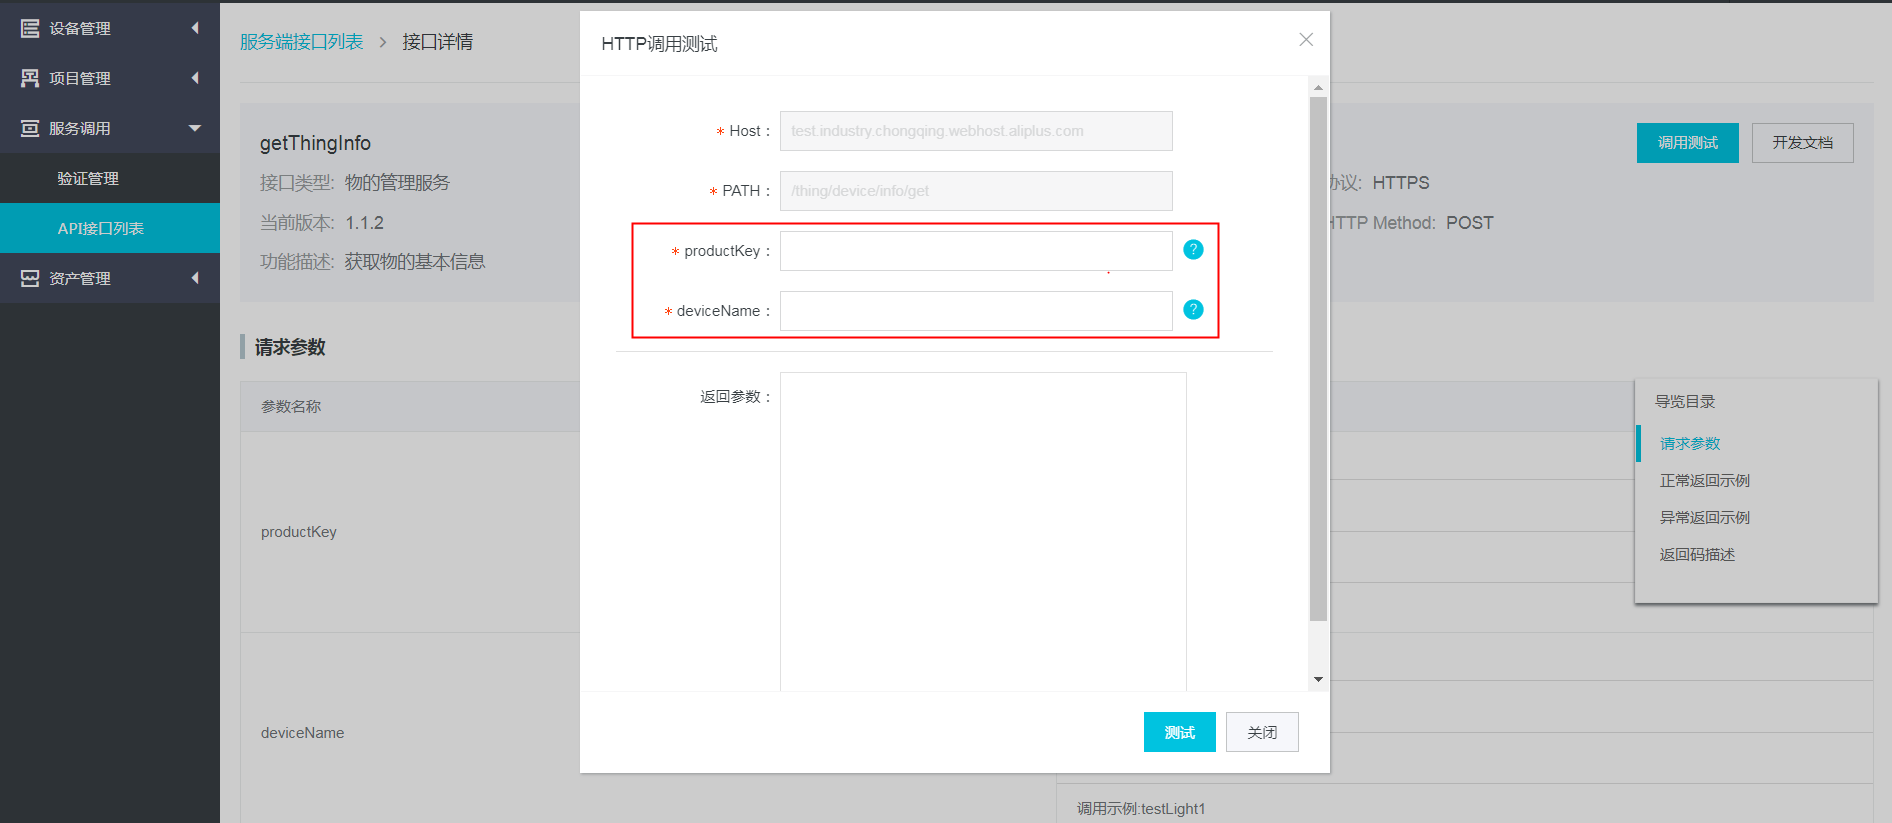Focus the productKey input field
1892x823 pixels.
[x=976, y=251]
